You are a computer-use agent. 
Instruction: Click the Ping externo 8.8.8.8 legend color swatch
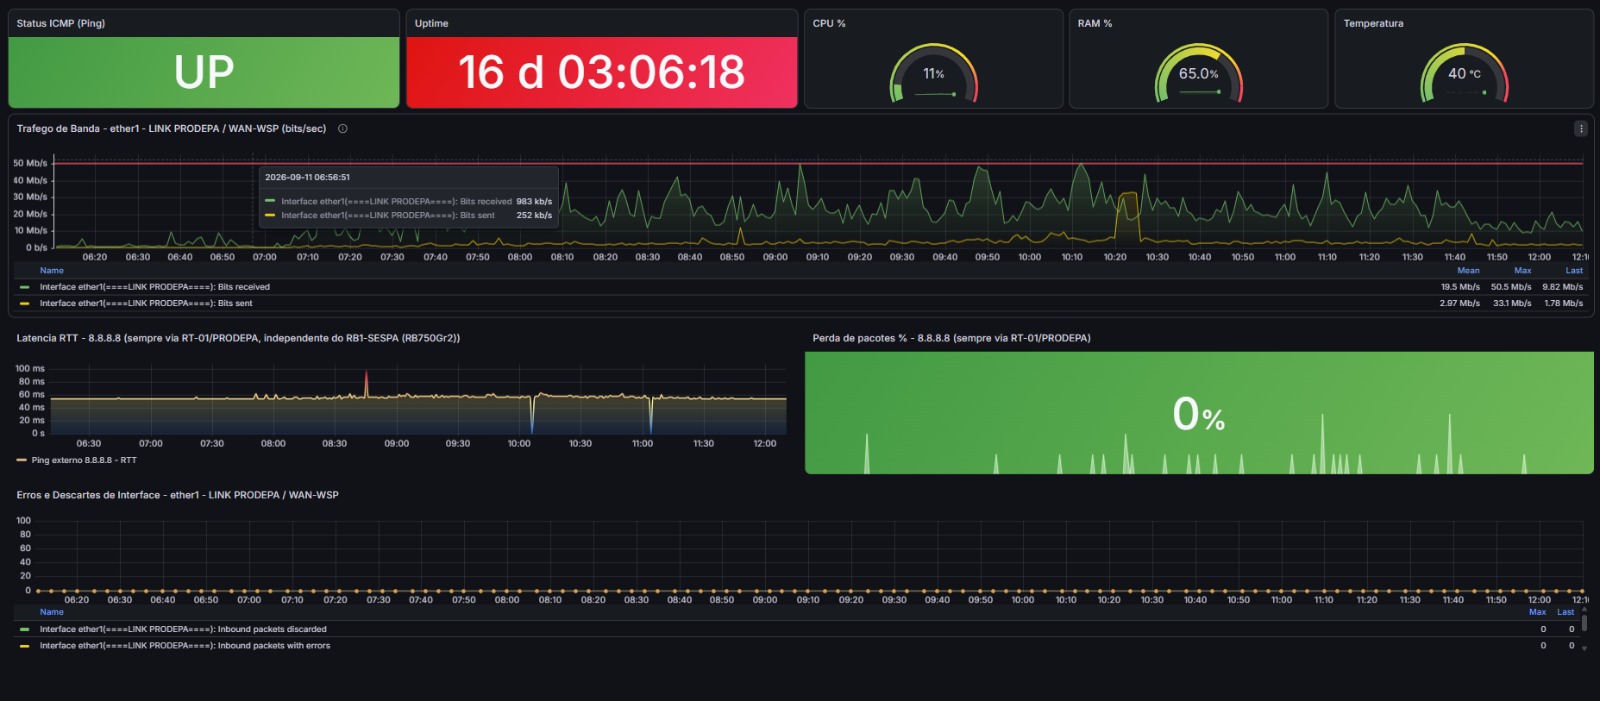21,460
